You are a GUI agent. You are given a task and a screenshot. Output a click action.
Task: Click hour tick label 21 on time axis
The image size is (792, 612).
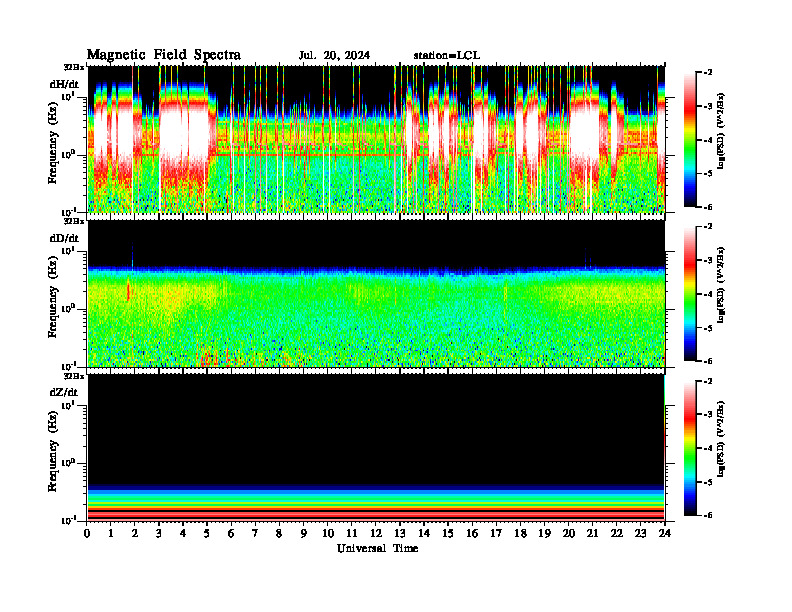[x=592, y=533]
